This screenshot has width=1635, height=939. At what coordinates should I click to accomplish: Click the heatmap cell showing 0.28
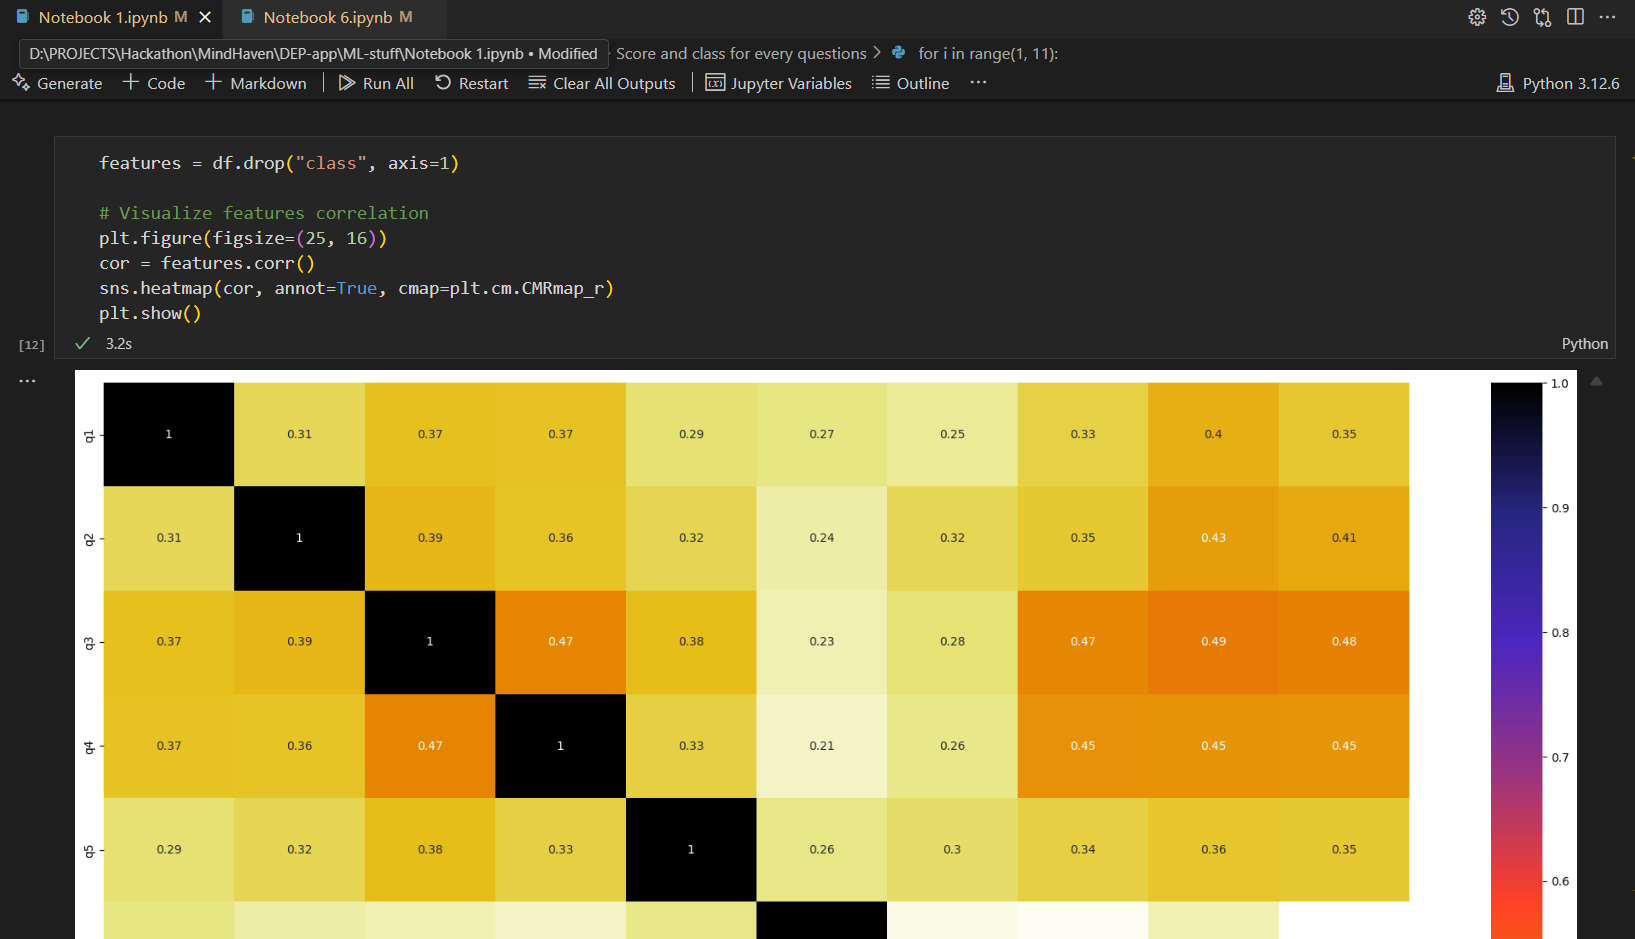(x=952, y=642)
